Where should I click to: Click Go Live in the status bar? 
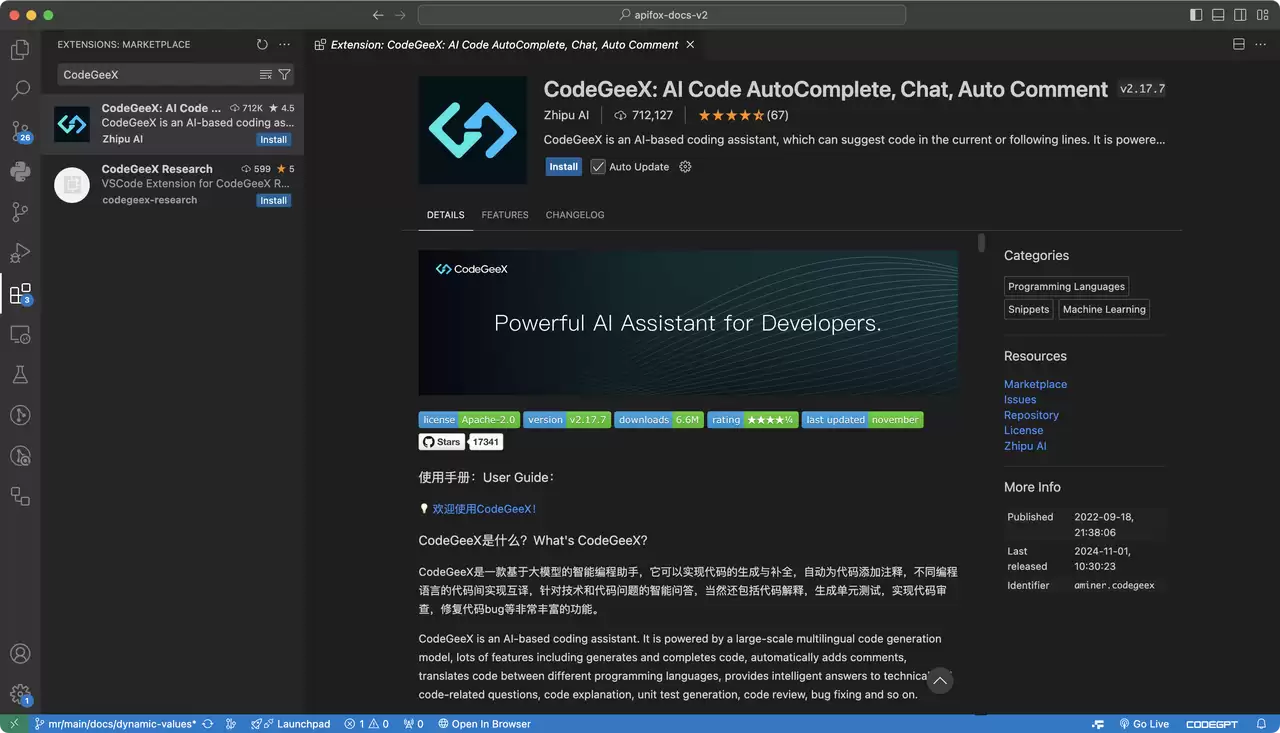pos(1143,724)
